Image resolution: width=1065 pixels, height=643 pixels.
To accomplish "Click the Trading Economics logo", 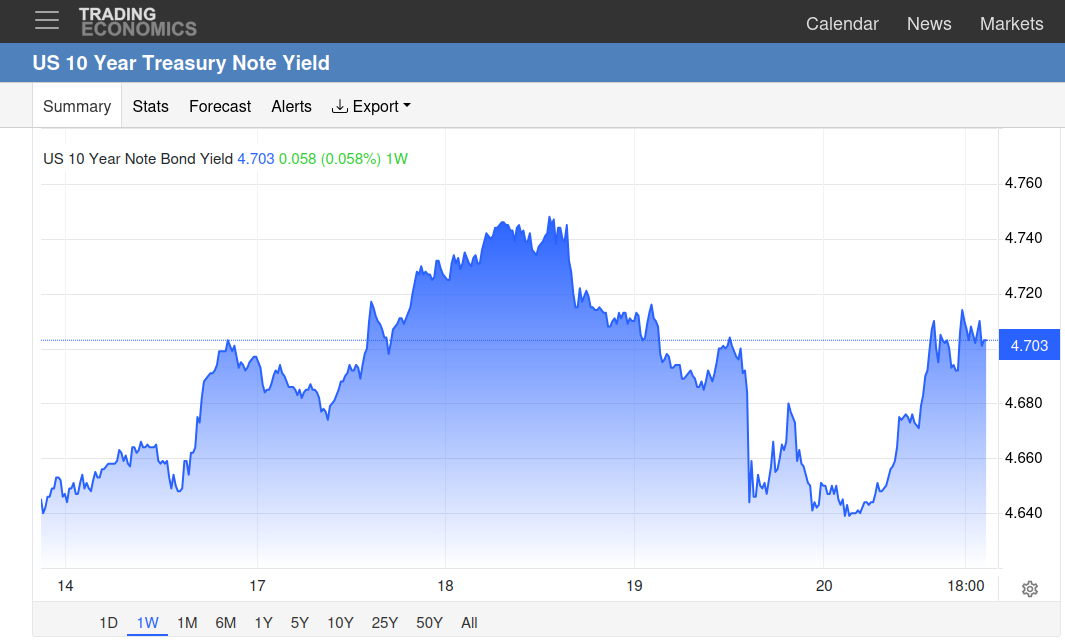I will pos(138,22).
